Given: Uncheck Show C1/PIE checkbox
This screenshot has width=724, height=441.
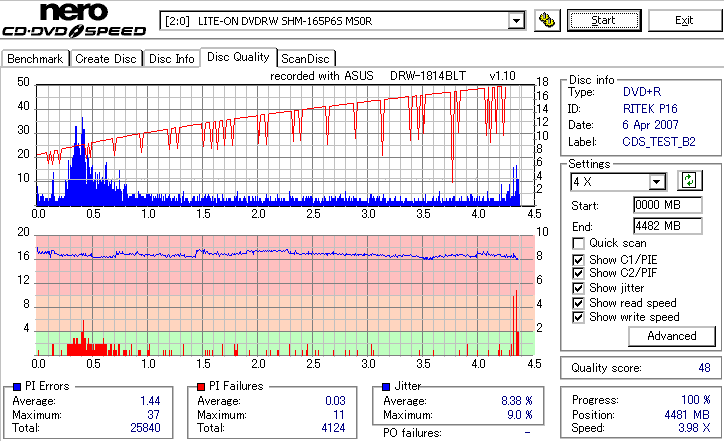Looking at the screenshot, I should (x=578, y=260).
